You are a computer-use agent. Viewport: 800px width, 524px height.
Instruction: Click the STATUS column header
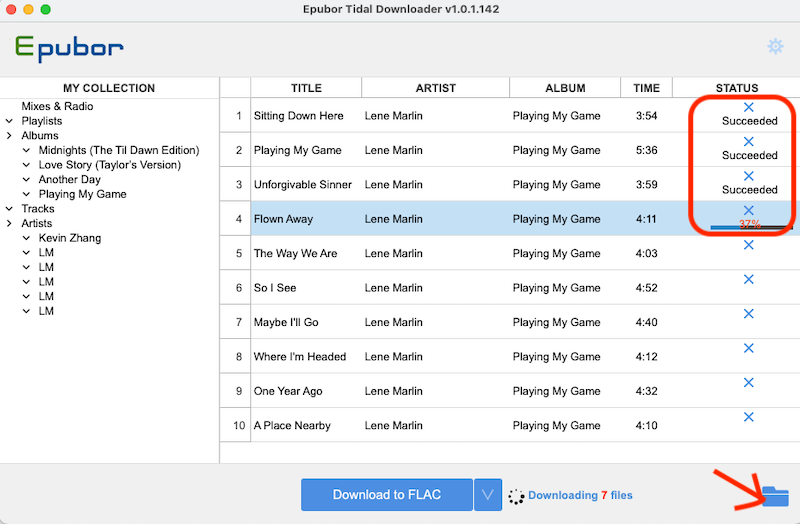(737, 88)
